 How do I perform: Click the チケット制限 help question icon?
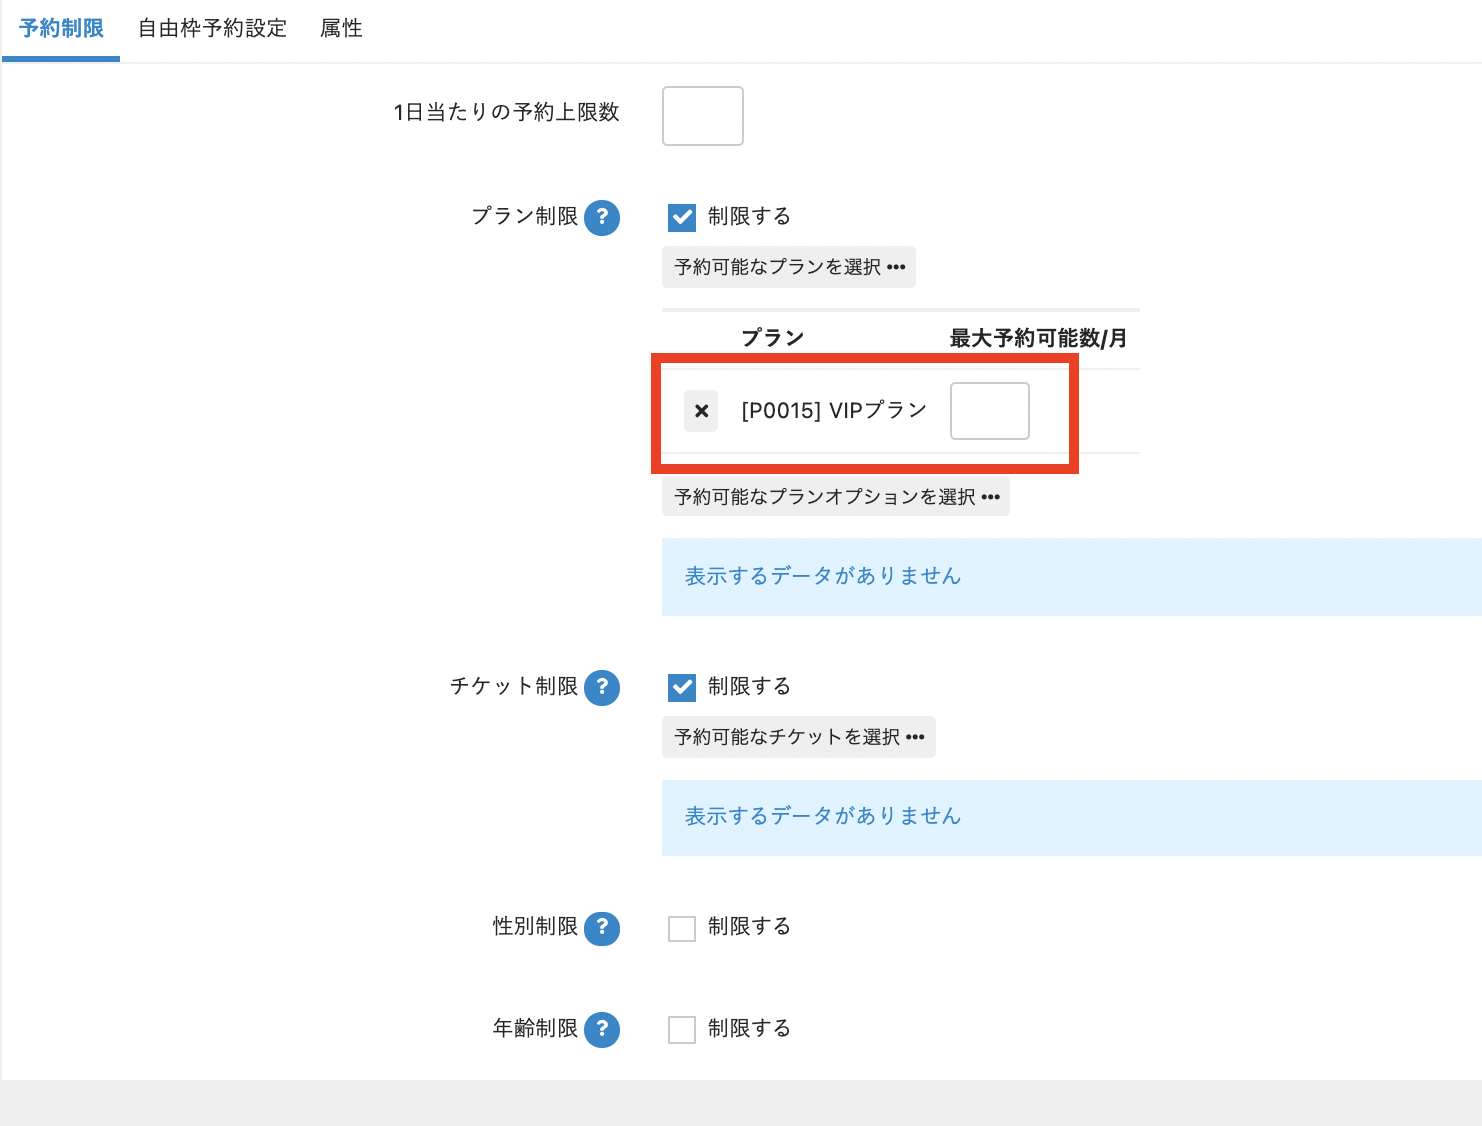602,687
